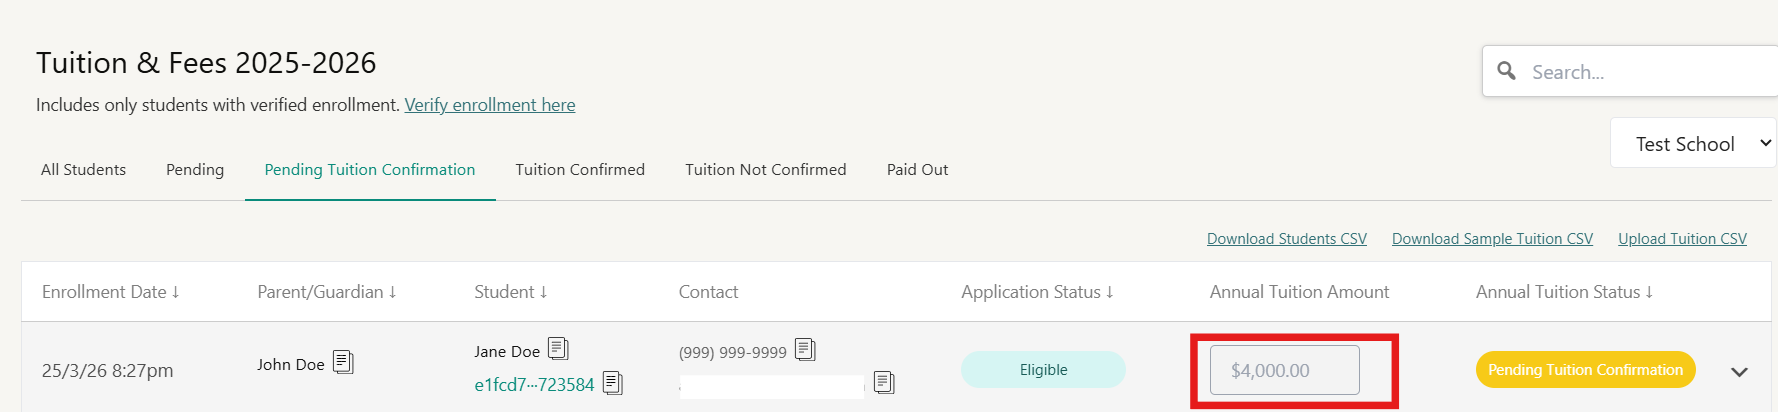Expand the Jane Doe row chevron
This screenshot has width=1778, height=412.
[x=1739, y=371]
